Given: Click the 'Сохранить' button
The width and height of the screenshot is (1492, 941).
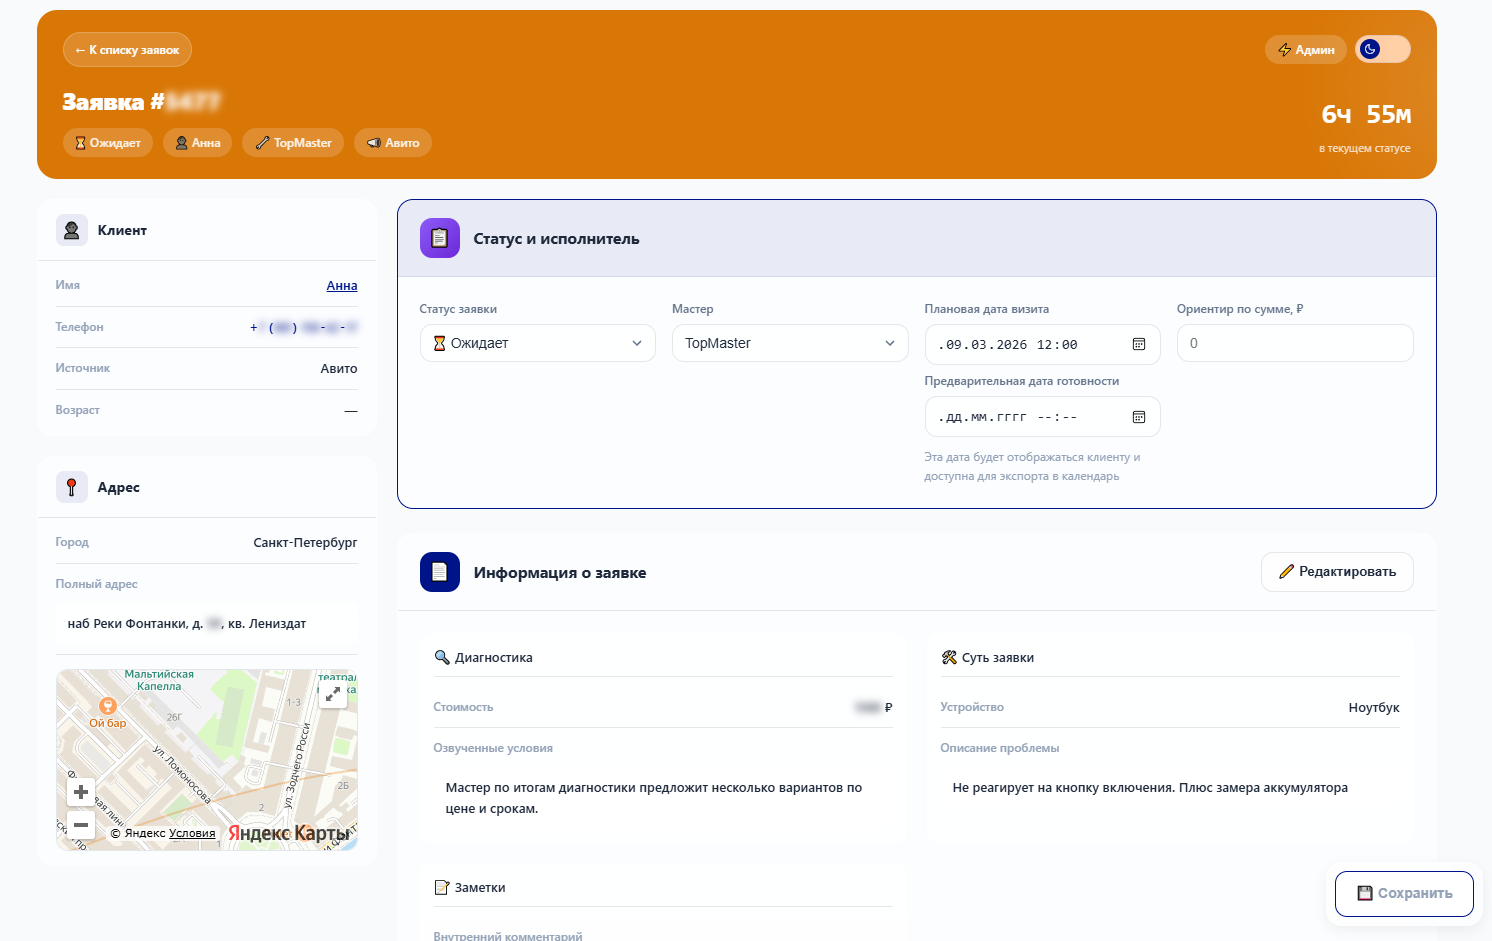Looking at the screenshot, I should pyautogui.click(x=1404, y=893).
